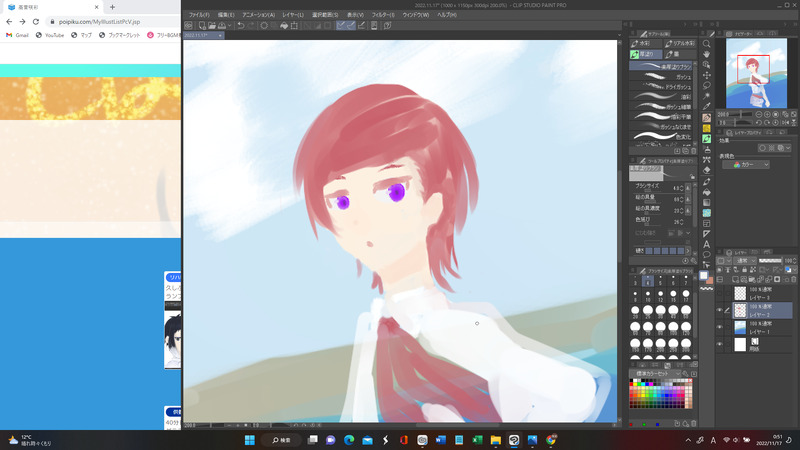Expand stabilization row arrow in tool property
800x450 pixels.
coord(688,251)
